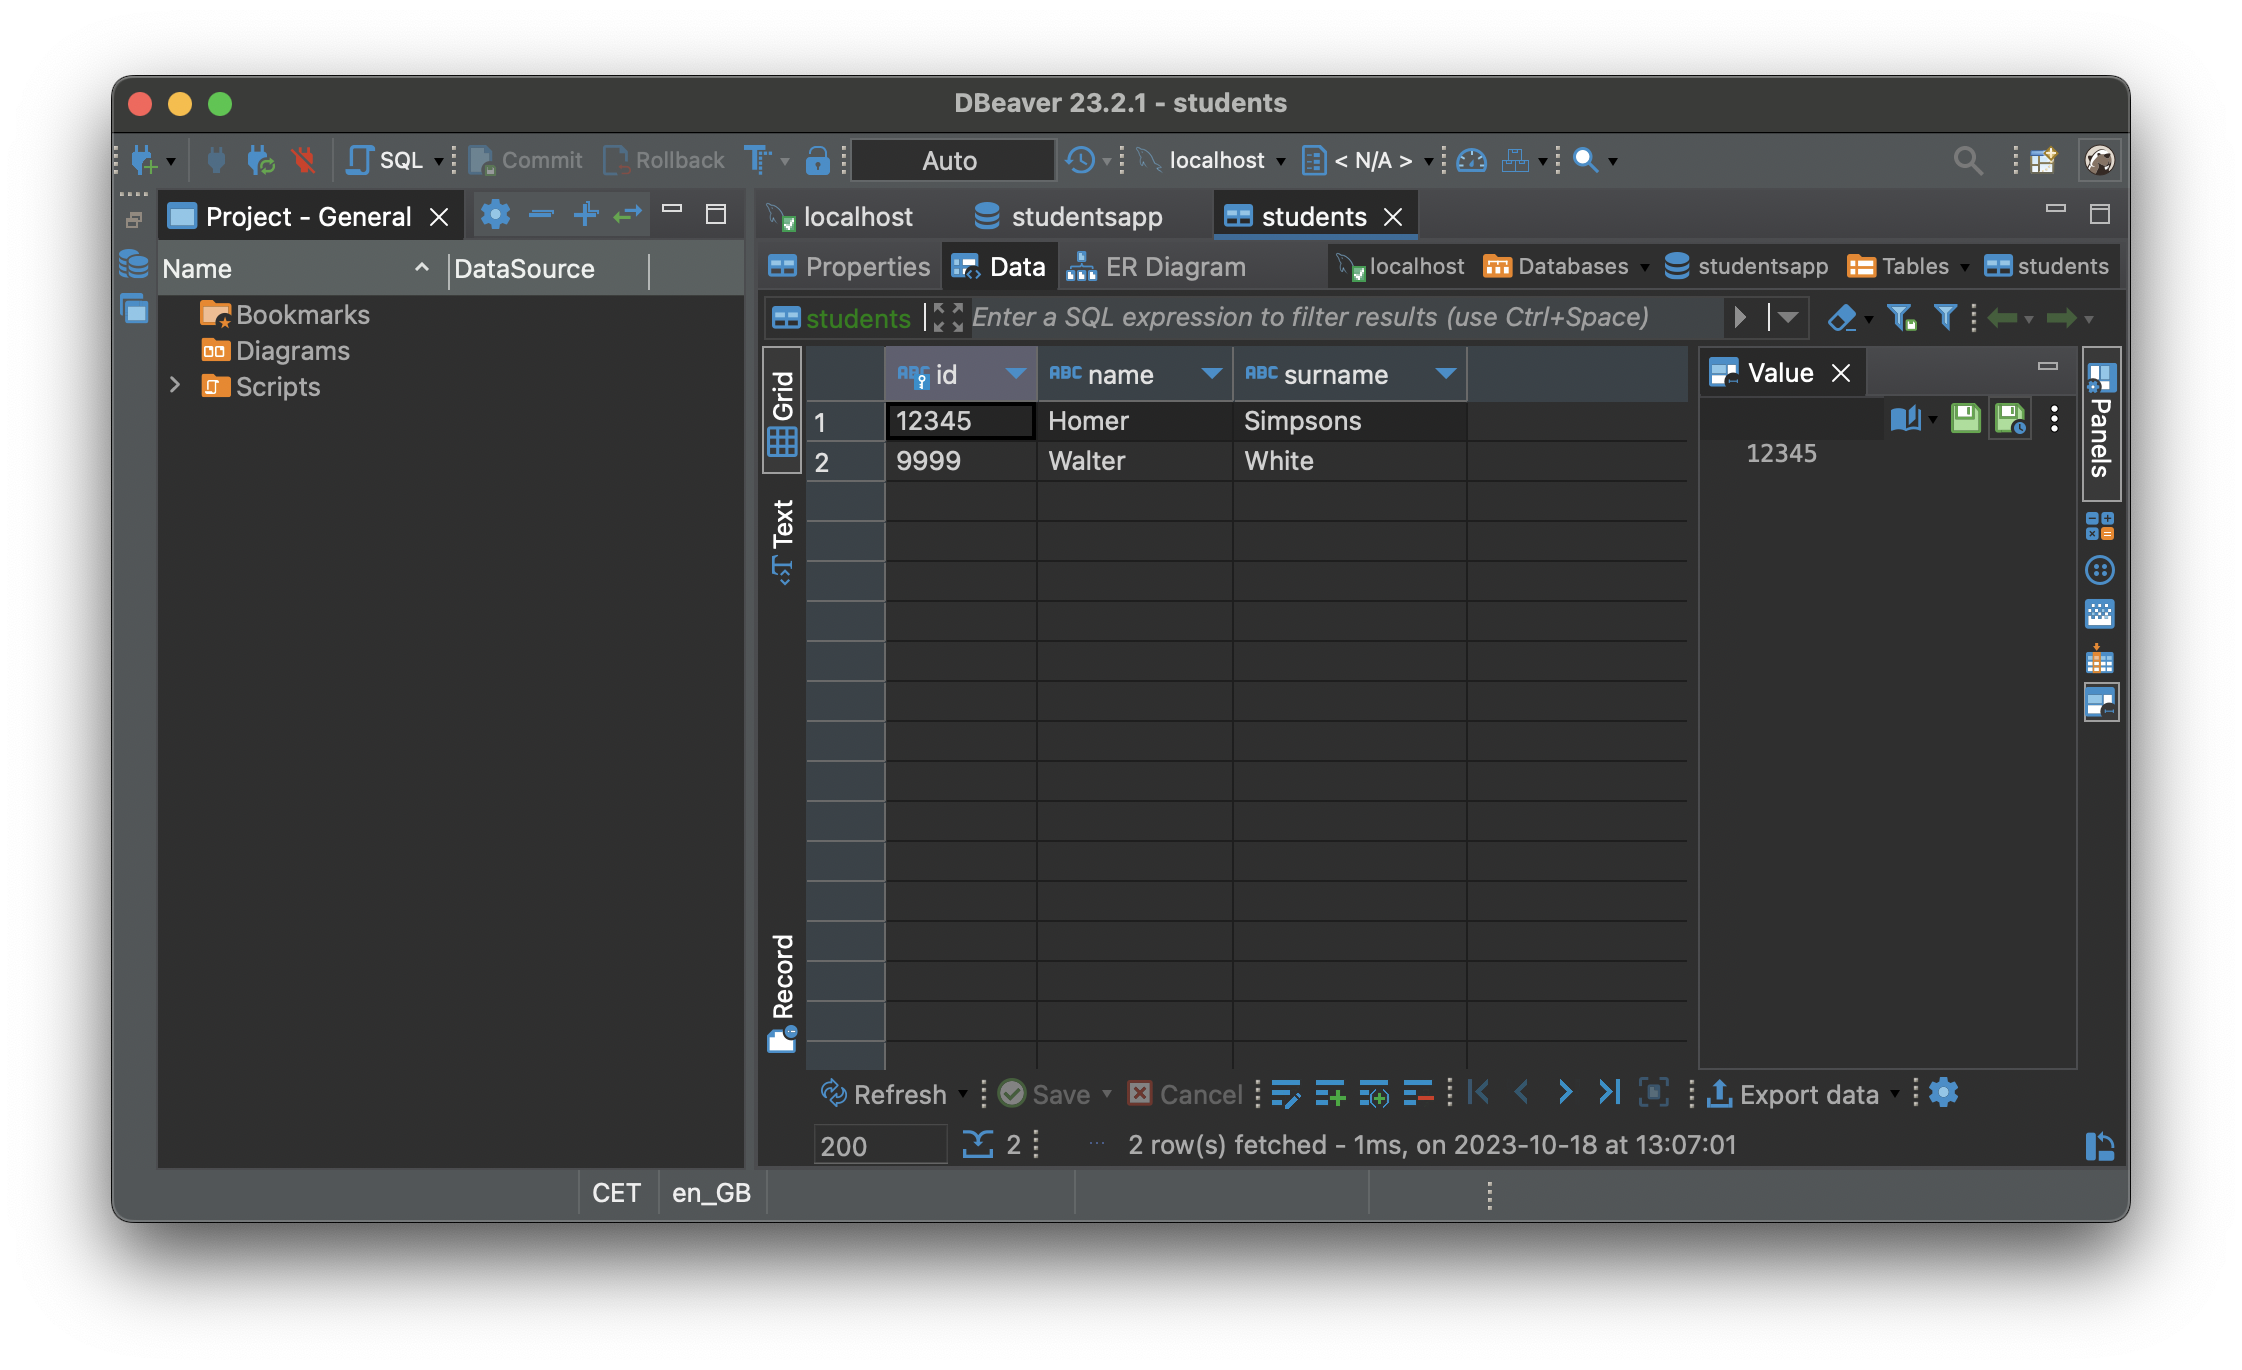2242x1370 pixels.
Task: Switch to Text view mode
Action: tap(783, 541)
